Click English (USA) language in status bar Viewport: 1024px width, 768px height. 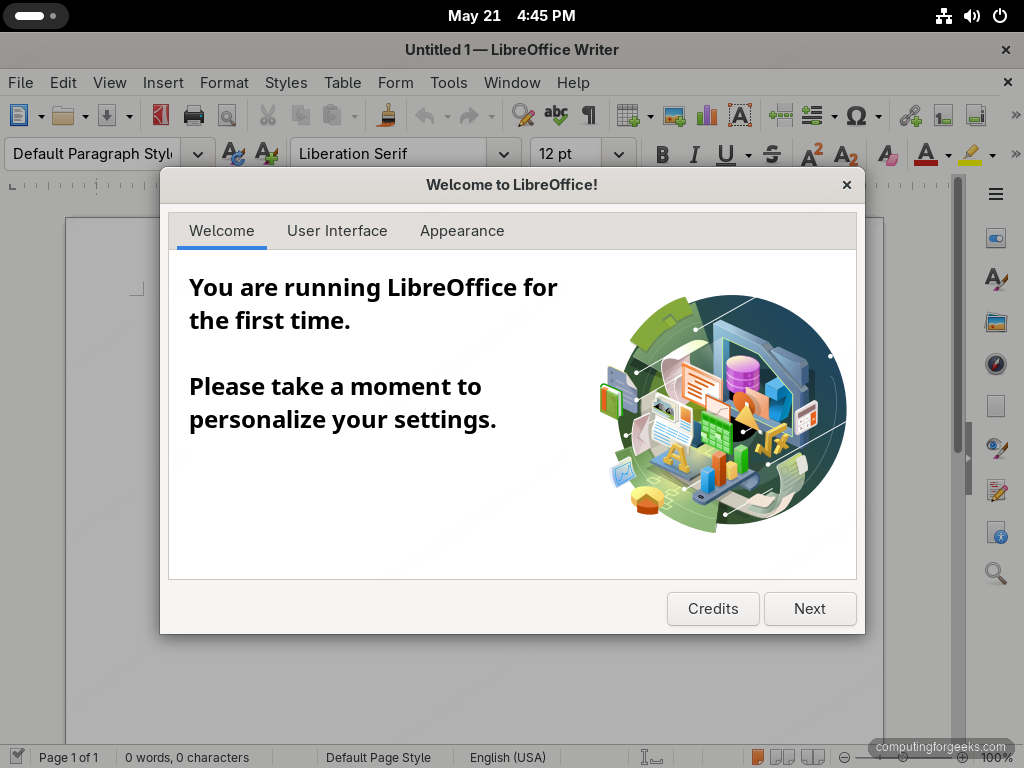508,758
